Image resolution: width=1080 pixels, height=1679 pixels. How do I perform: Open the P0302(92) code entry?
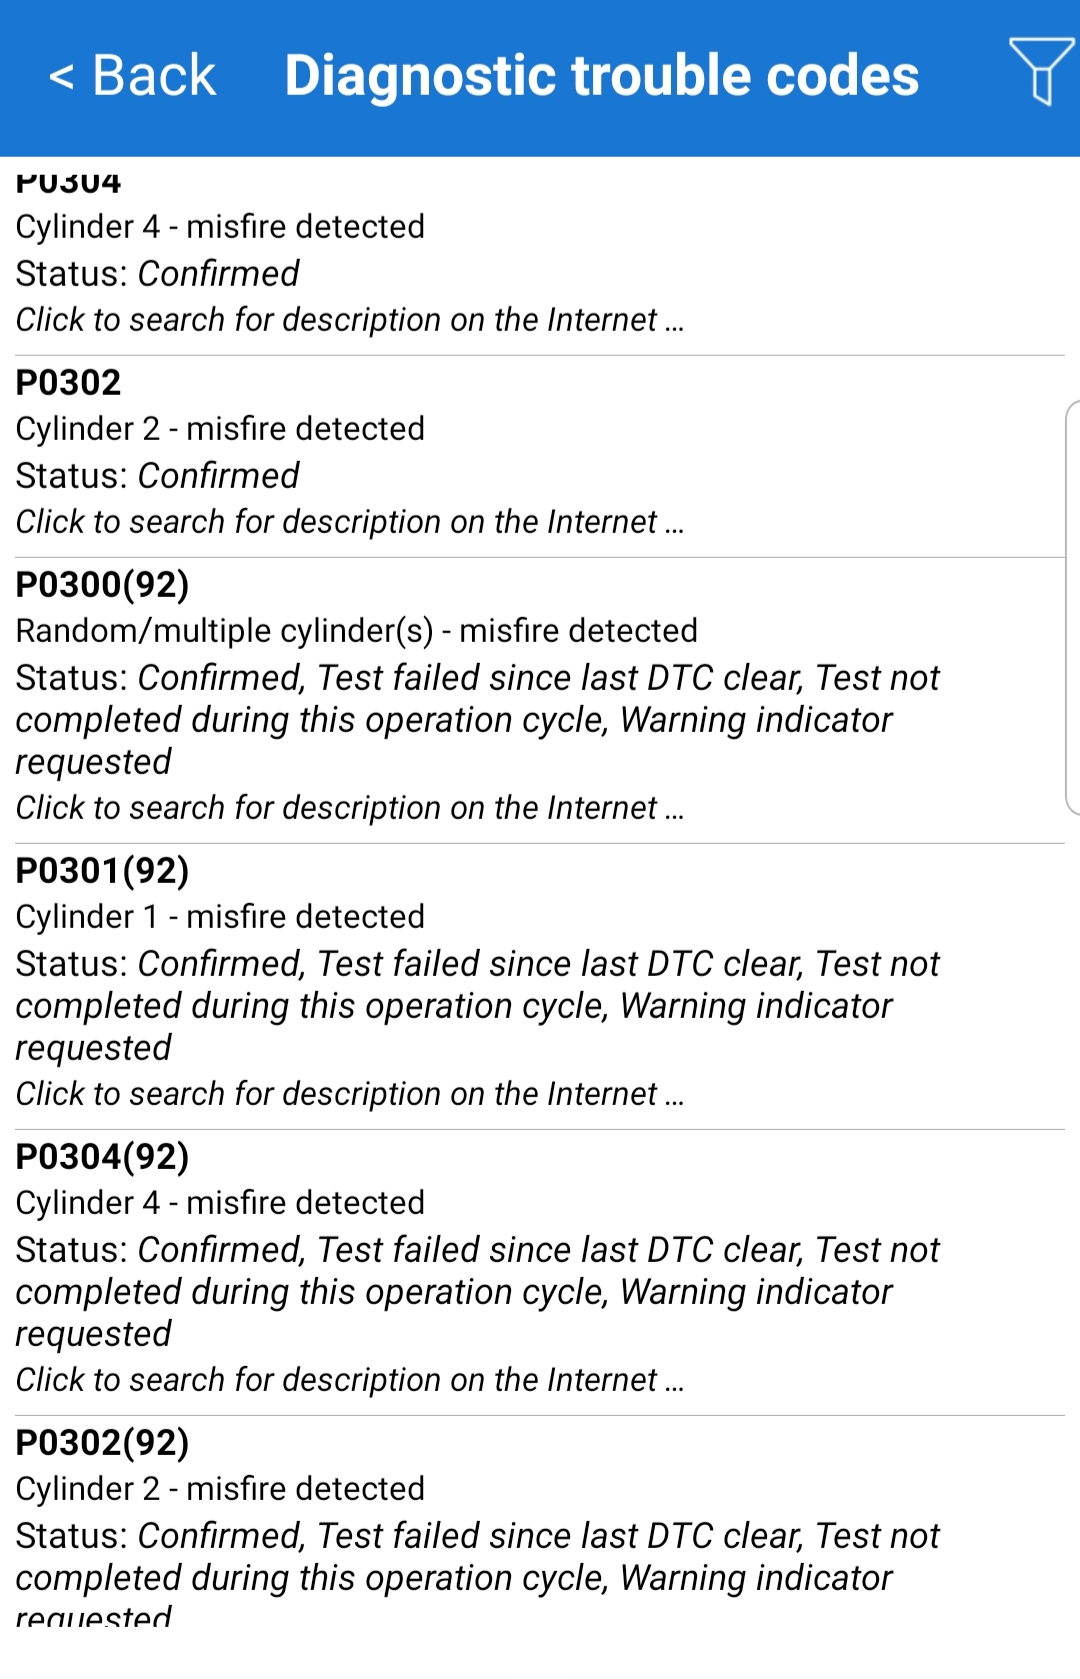102,1443
